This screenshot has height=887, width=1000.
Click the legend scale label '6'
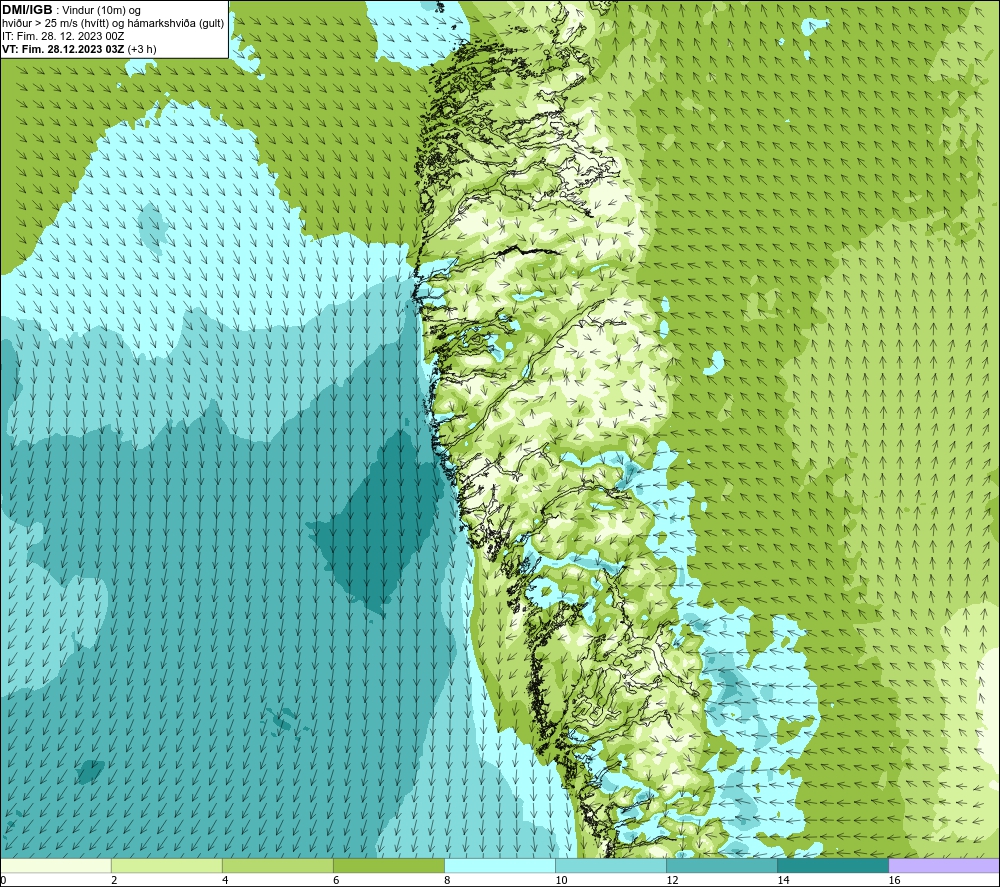point(336,880)
